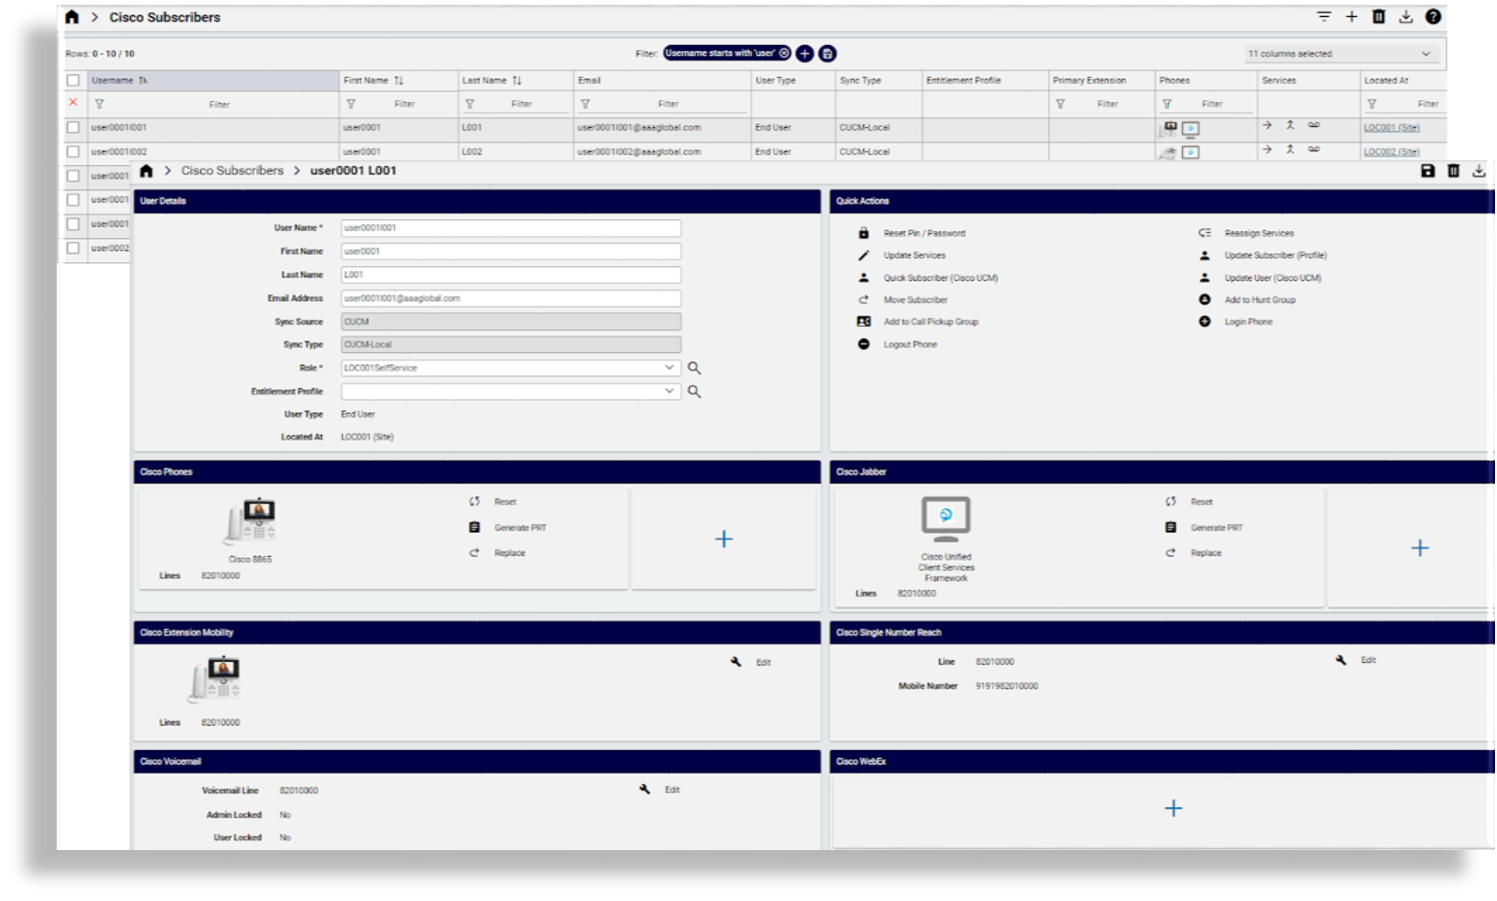Click Quick Subscriber (Cisco UCM) action
Viewport: 1497px width, 901px height.
tap(940, 278)
